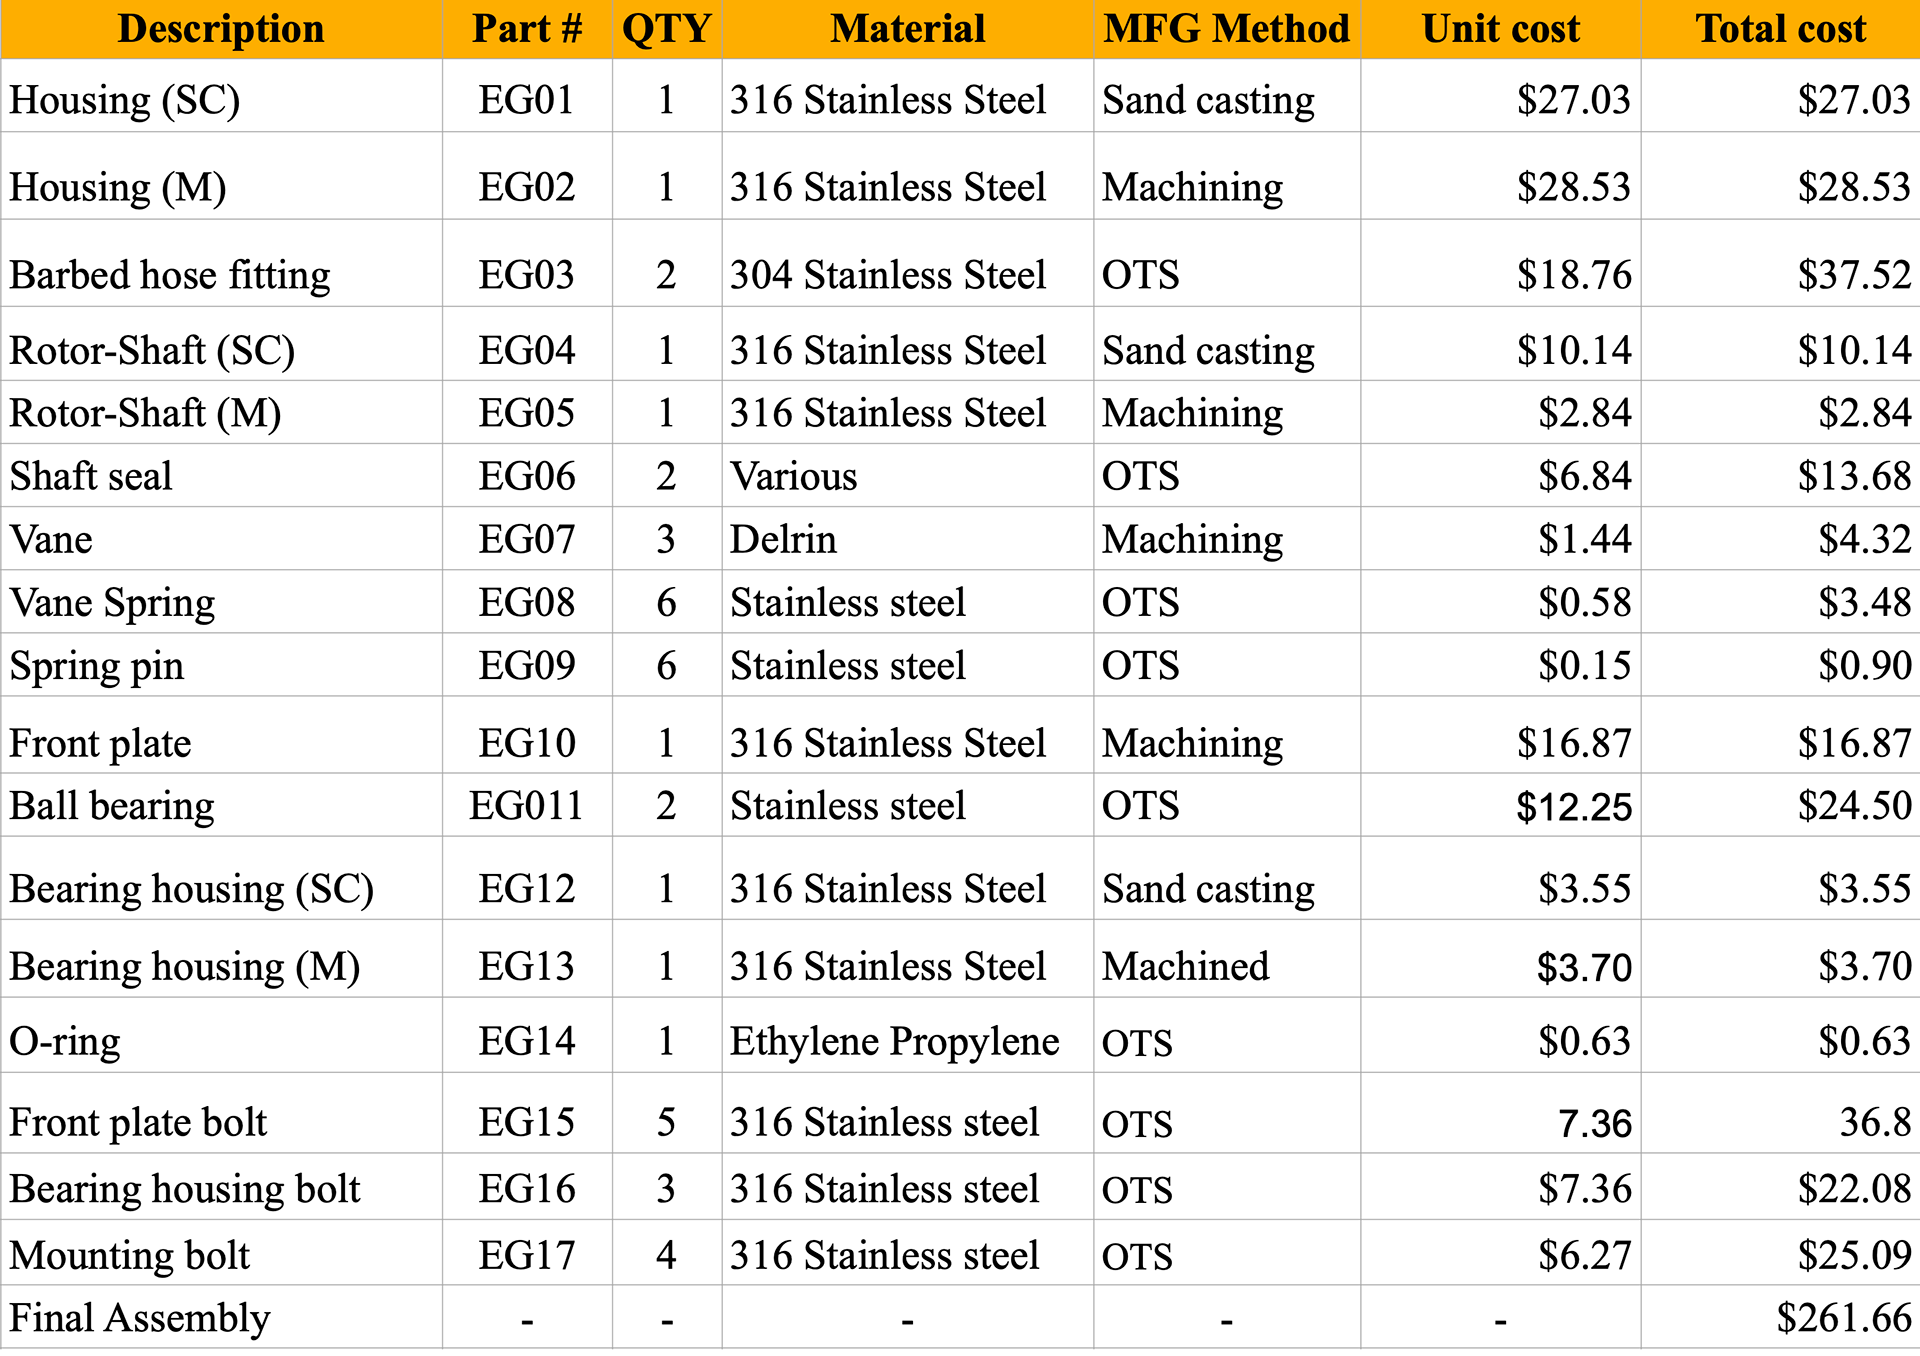Select the Part # column header
The image size is (1920, 1356).
coord(527,29)
